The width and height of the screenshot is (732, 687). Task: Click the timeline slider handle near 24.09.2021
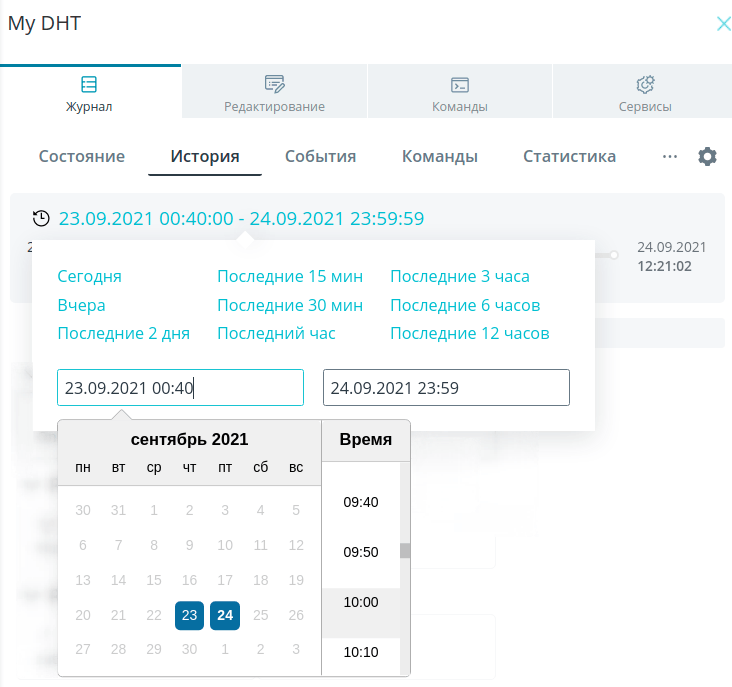[614, 255]
